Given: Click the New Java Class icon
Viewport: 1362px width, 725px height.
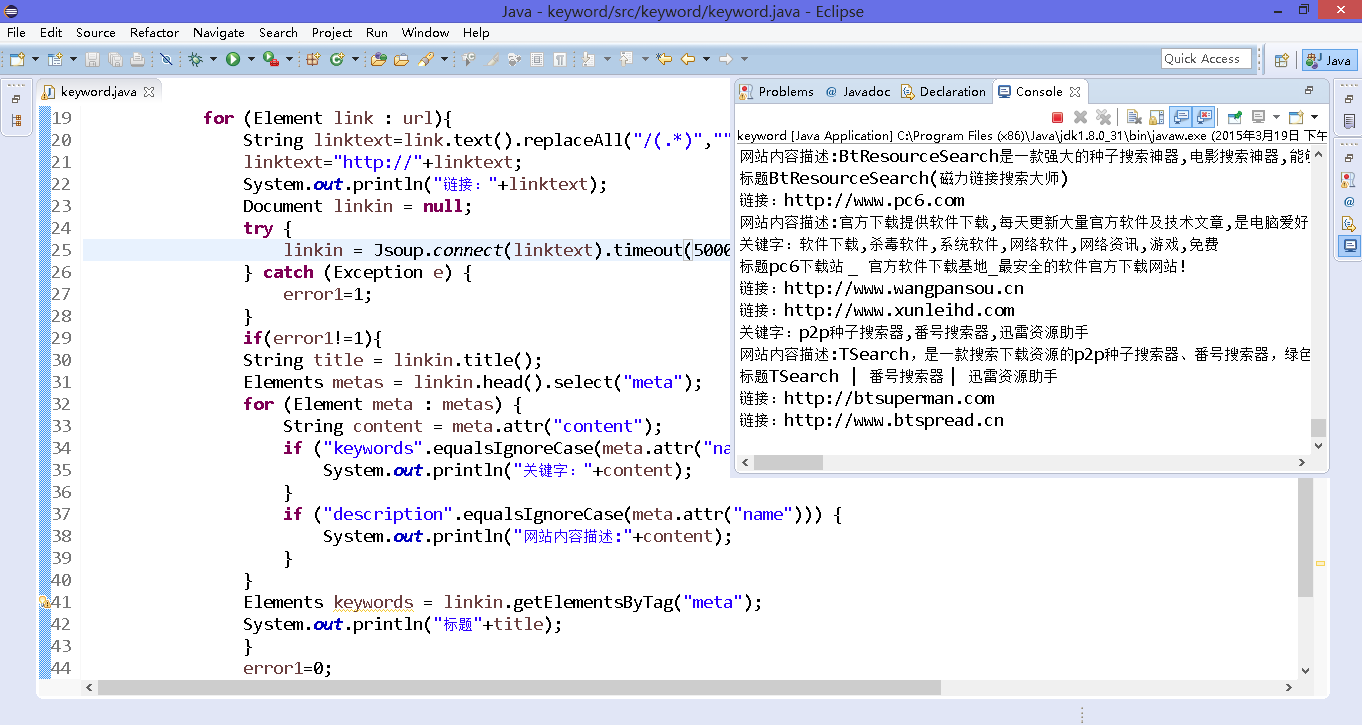Looking at the screenshot, I should [x=336, y=60].
